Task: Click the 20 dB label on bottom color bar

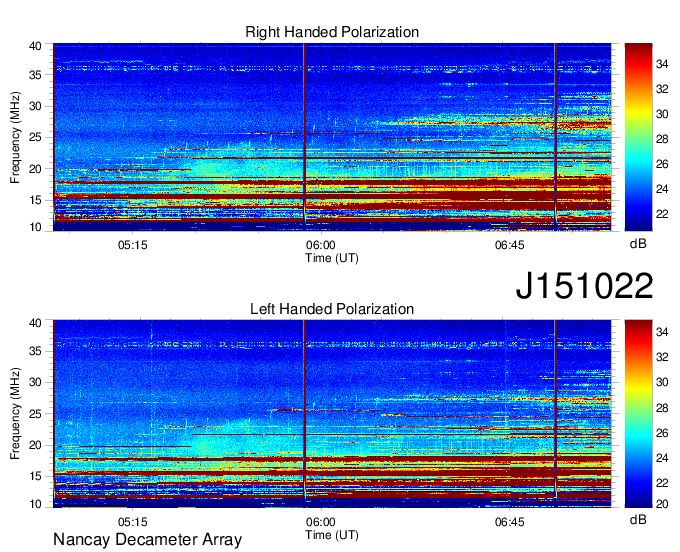Action: click(662, 504)
